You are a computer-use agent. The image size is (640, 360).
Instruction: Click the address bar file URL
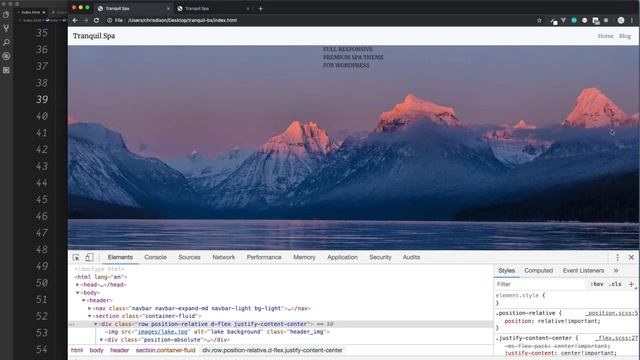pos(182,20)
